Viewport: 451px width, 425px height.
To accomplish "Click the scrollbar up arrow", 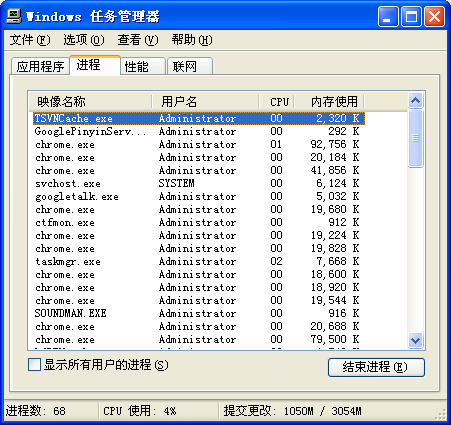I will (415, 101).
